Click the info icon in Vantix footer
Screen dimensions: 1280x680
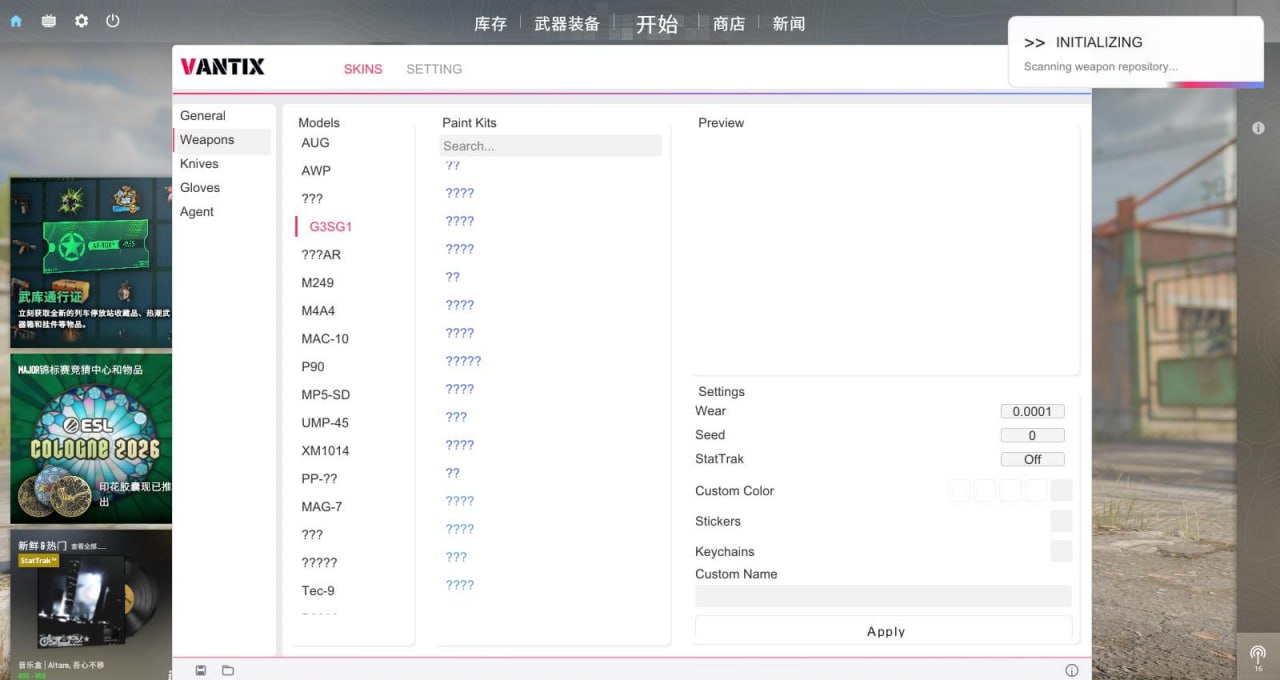coord(1072,670)
